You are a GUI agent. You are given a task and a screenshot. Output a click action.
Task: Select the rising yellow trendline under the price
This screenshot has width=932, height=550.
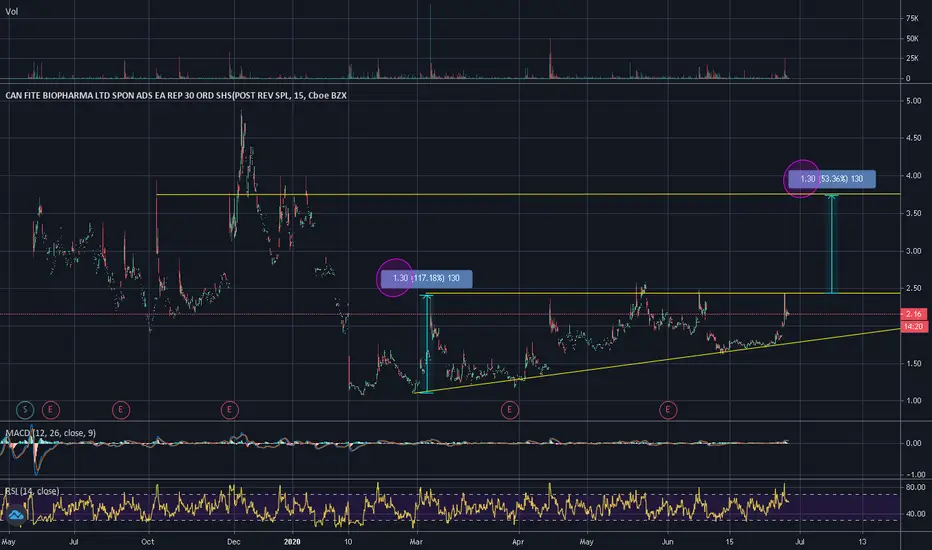pyautogui.click(x=657, y=360)
